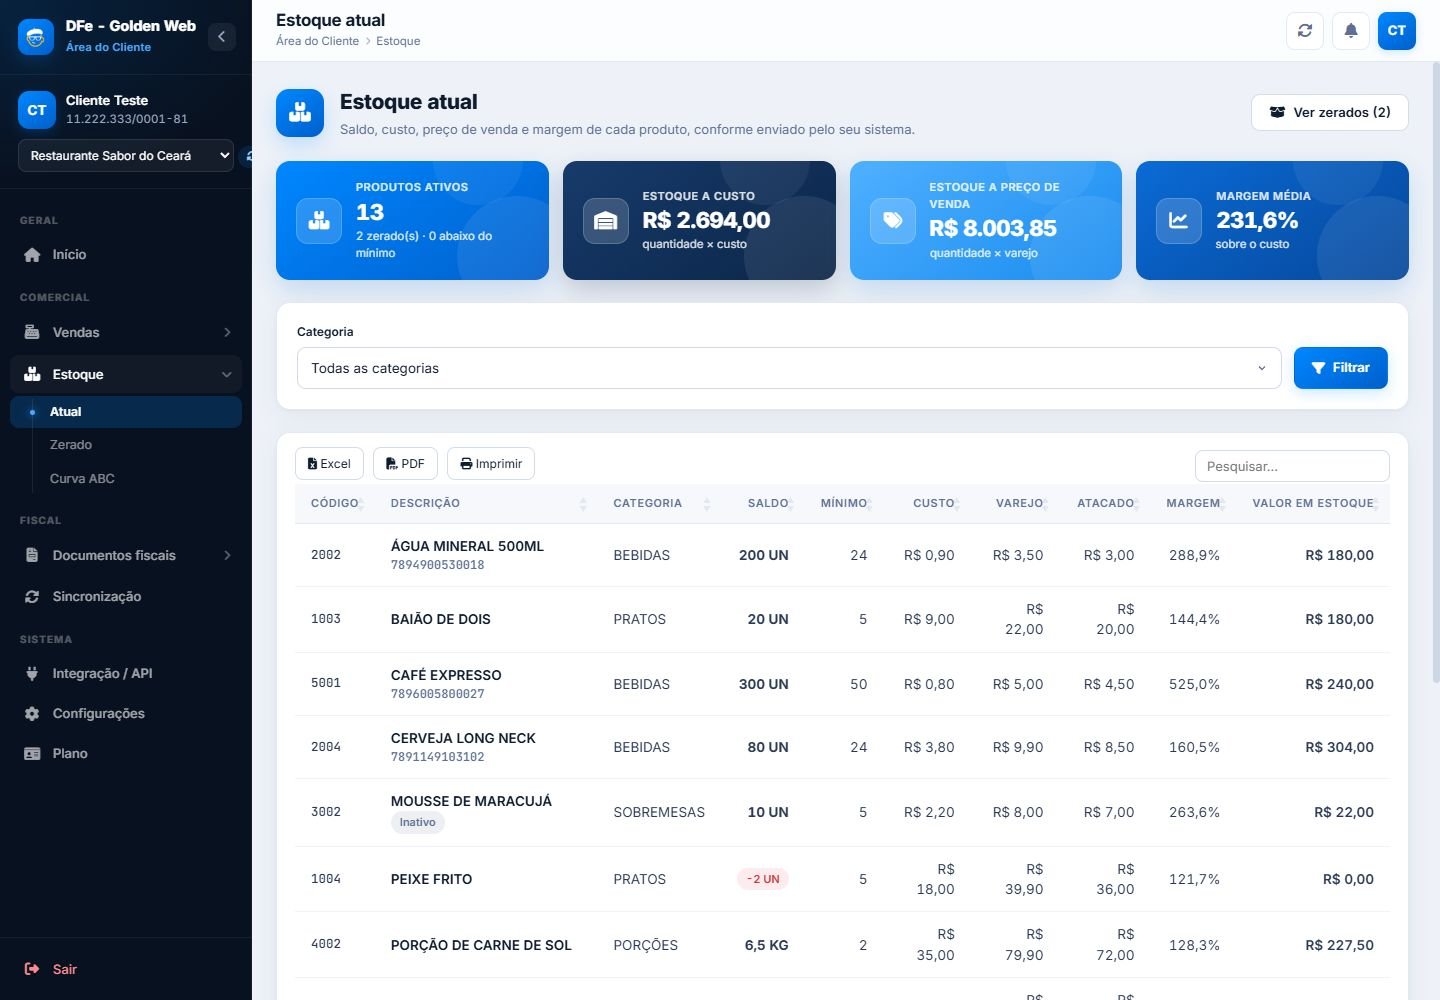
Task: Click the -2 UN balance badge for Peixe Frito
Action: 763,879
